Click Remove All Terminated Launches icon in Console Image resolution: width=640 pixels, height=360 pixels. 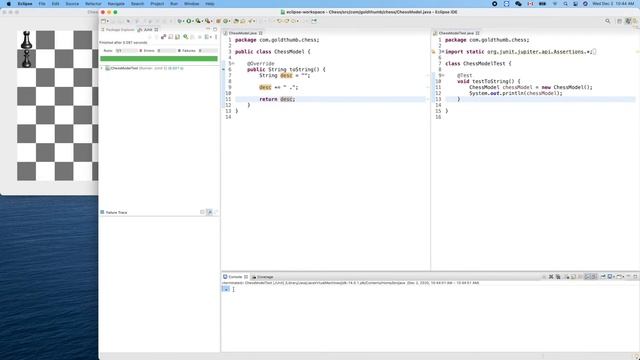pos(558,277)
